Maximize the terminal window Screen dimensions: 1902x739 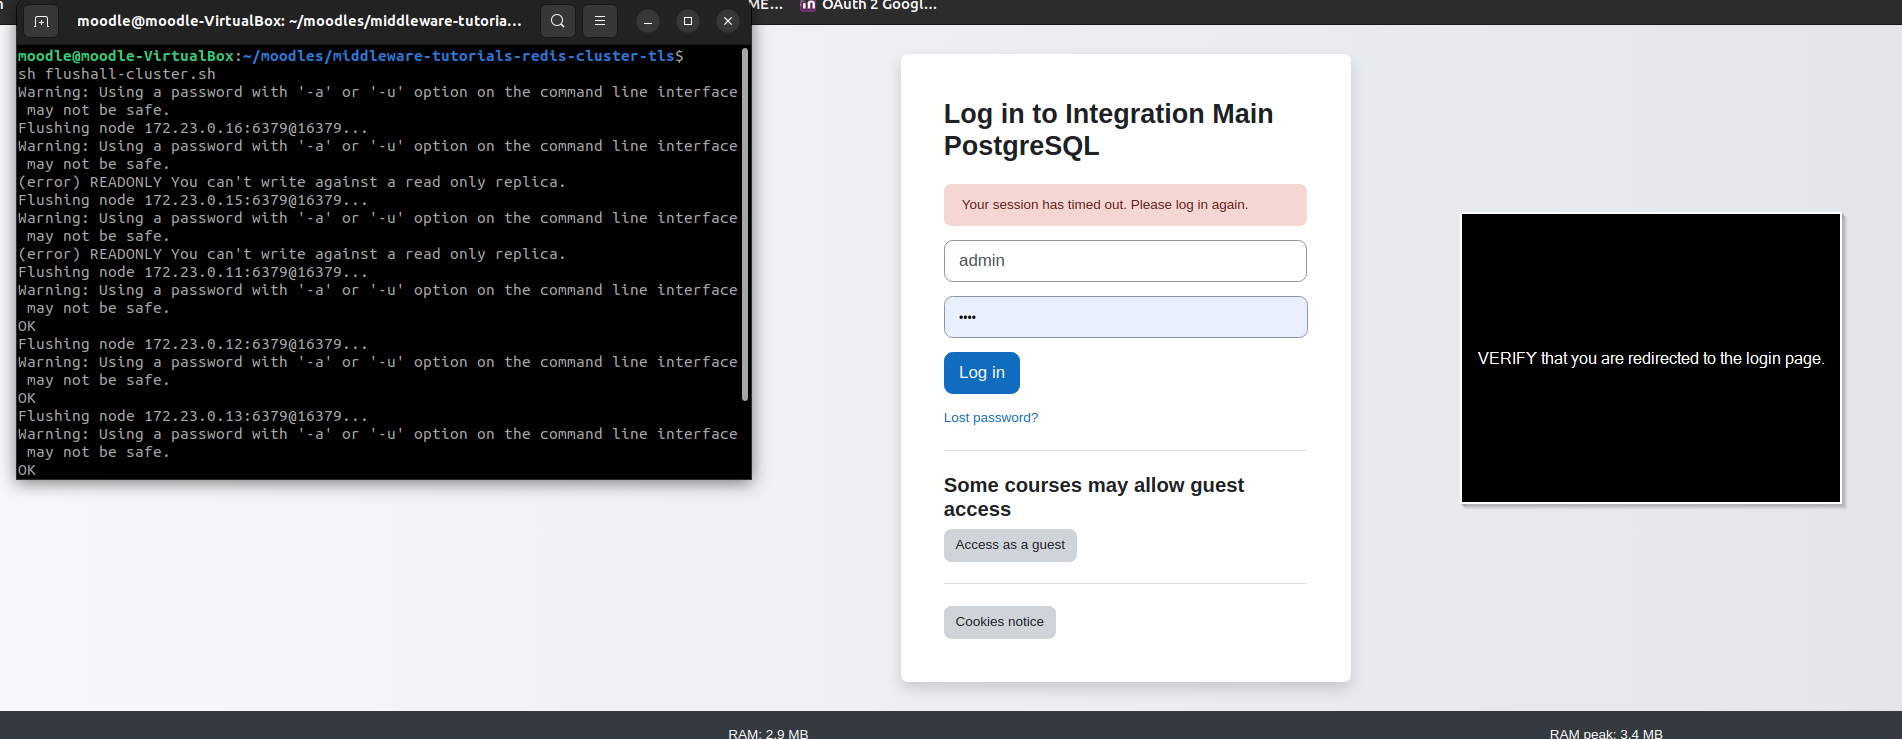click(688, 21)
